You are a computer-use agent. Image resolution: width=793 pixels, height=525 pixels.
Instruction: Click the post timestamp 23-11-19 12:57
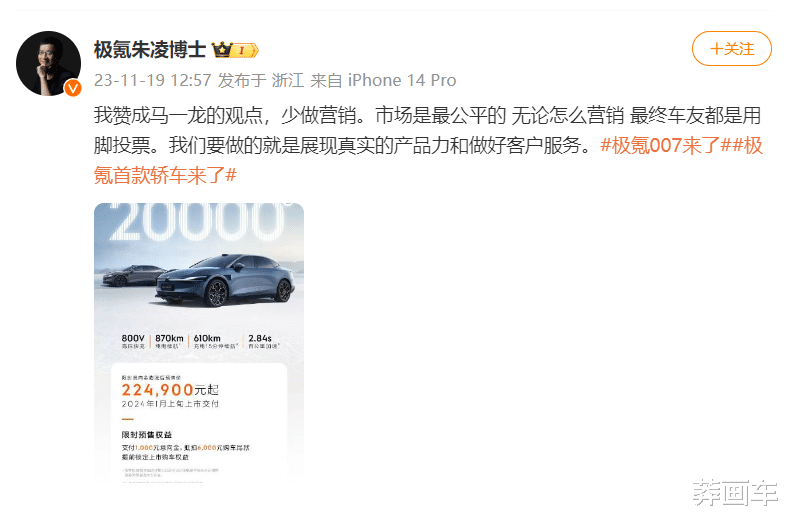pos(152,80)
